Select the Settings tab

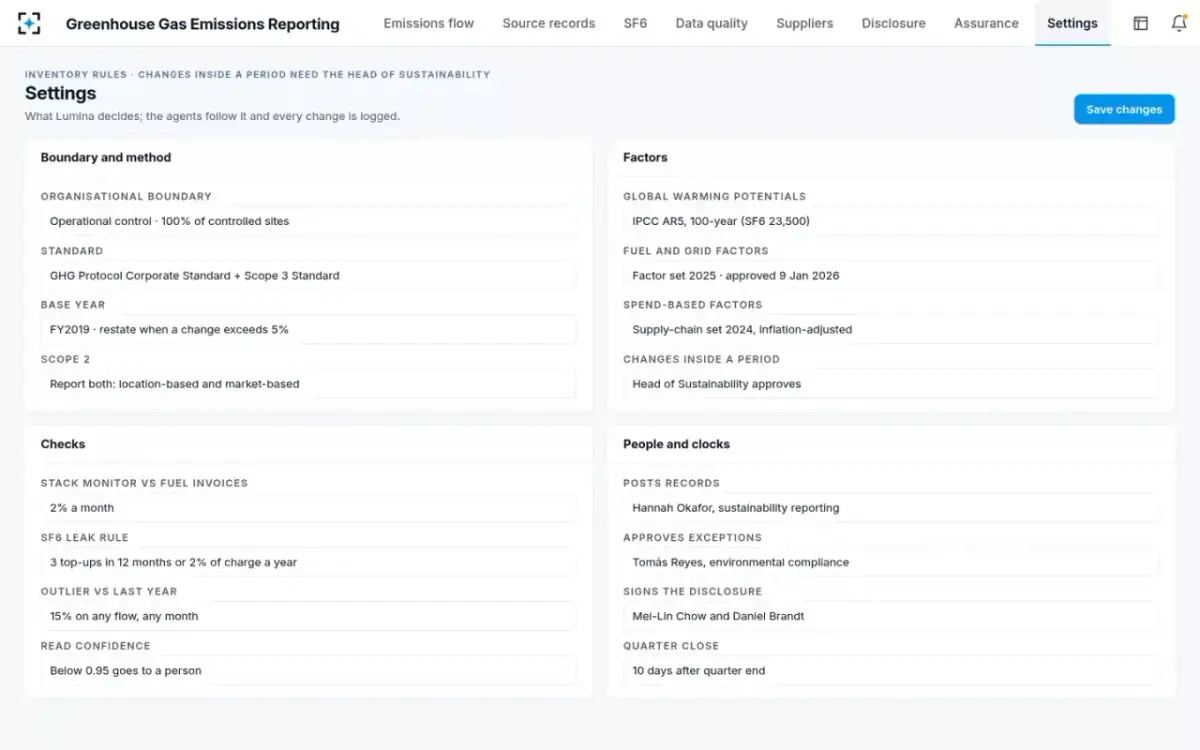point(1072,23)
